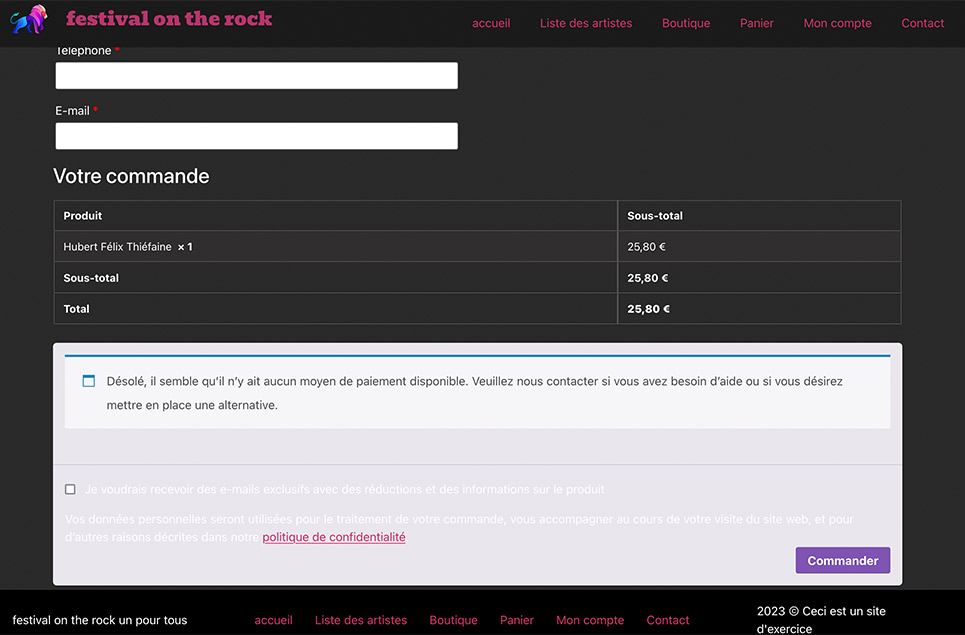The height and width of the screenshot is (635, 965).
Task: Focus the Téléphone input field
Action: point(257,75)
